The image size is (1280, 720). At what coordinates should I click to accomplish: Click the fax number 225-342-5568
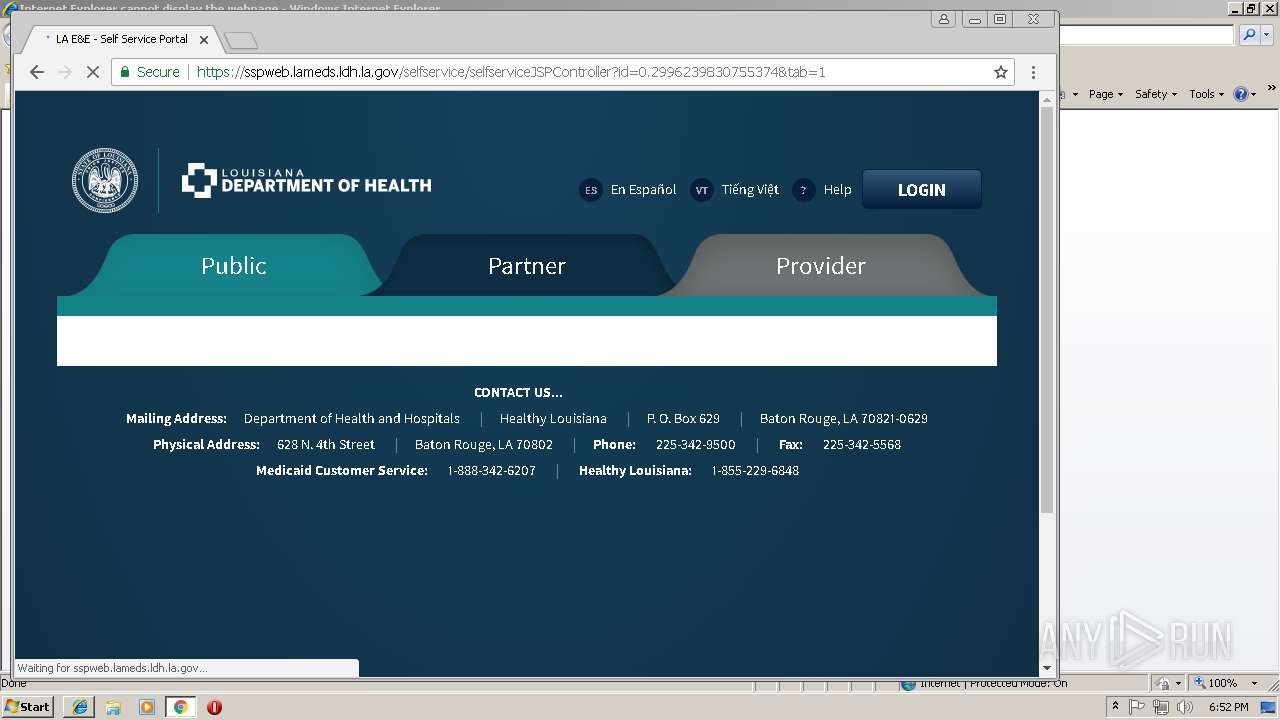862,445
